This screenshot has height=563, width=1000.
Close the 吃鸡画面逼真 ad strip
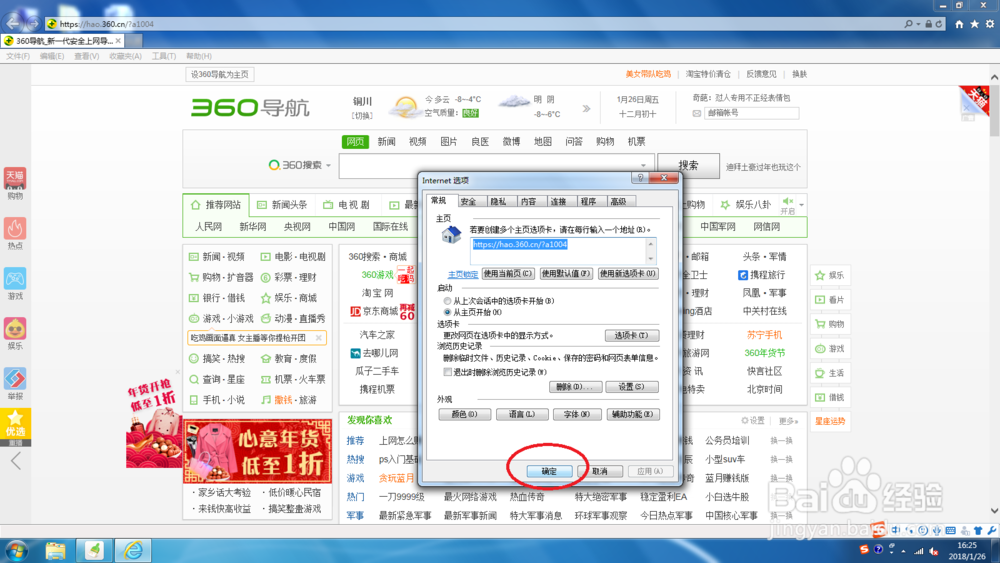click(319, 338)
